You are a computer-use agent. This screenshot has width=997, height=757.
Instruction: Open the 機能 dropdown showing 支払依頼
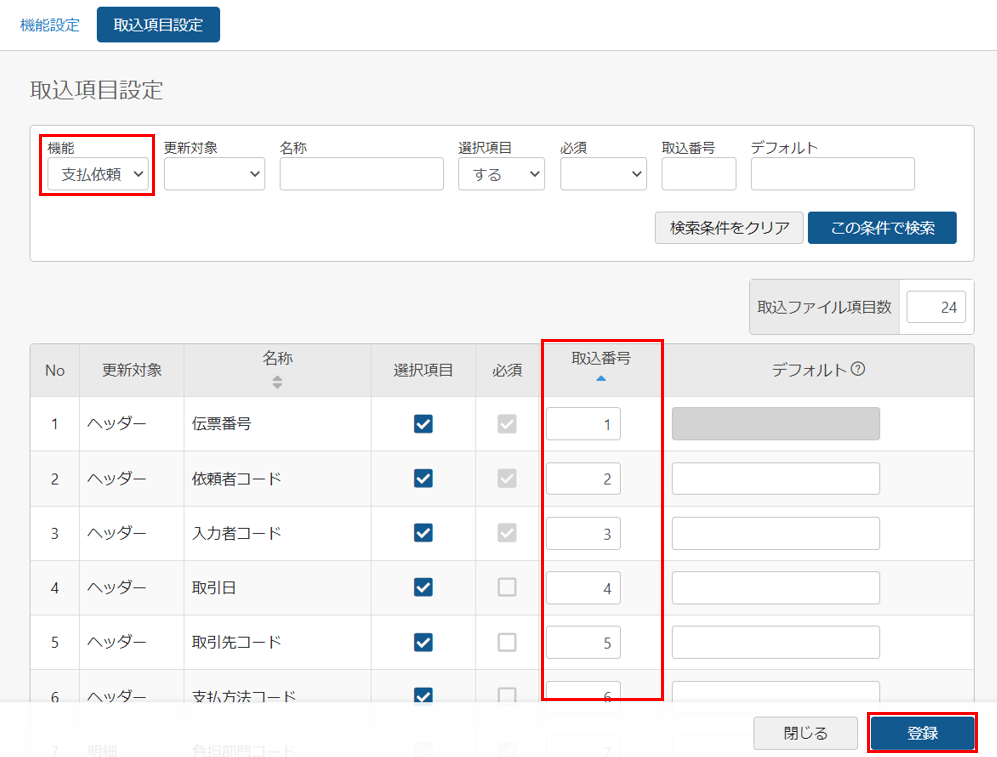[x=98, y=174]
